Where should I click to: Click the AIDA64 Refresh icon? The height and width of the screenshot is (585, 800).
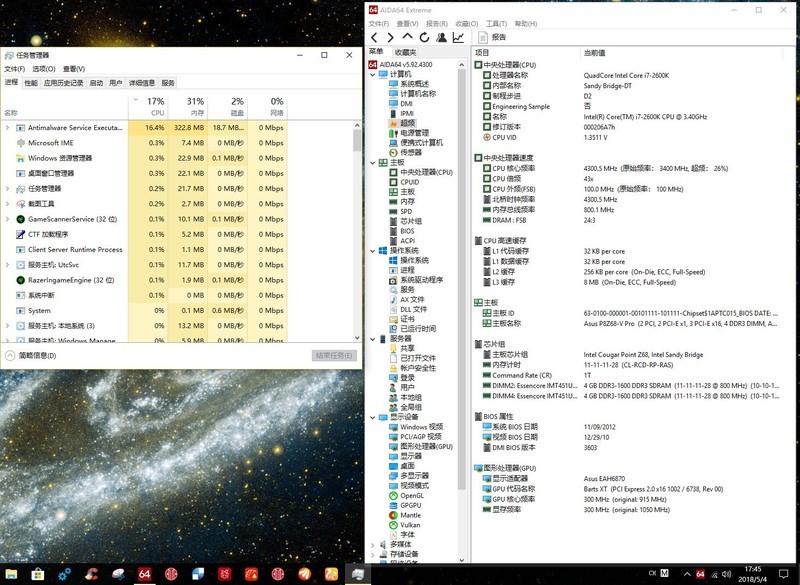(x=424, y=37)
